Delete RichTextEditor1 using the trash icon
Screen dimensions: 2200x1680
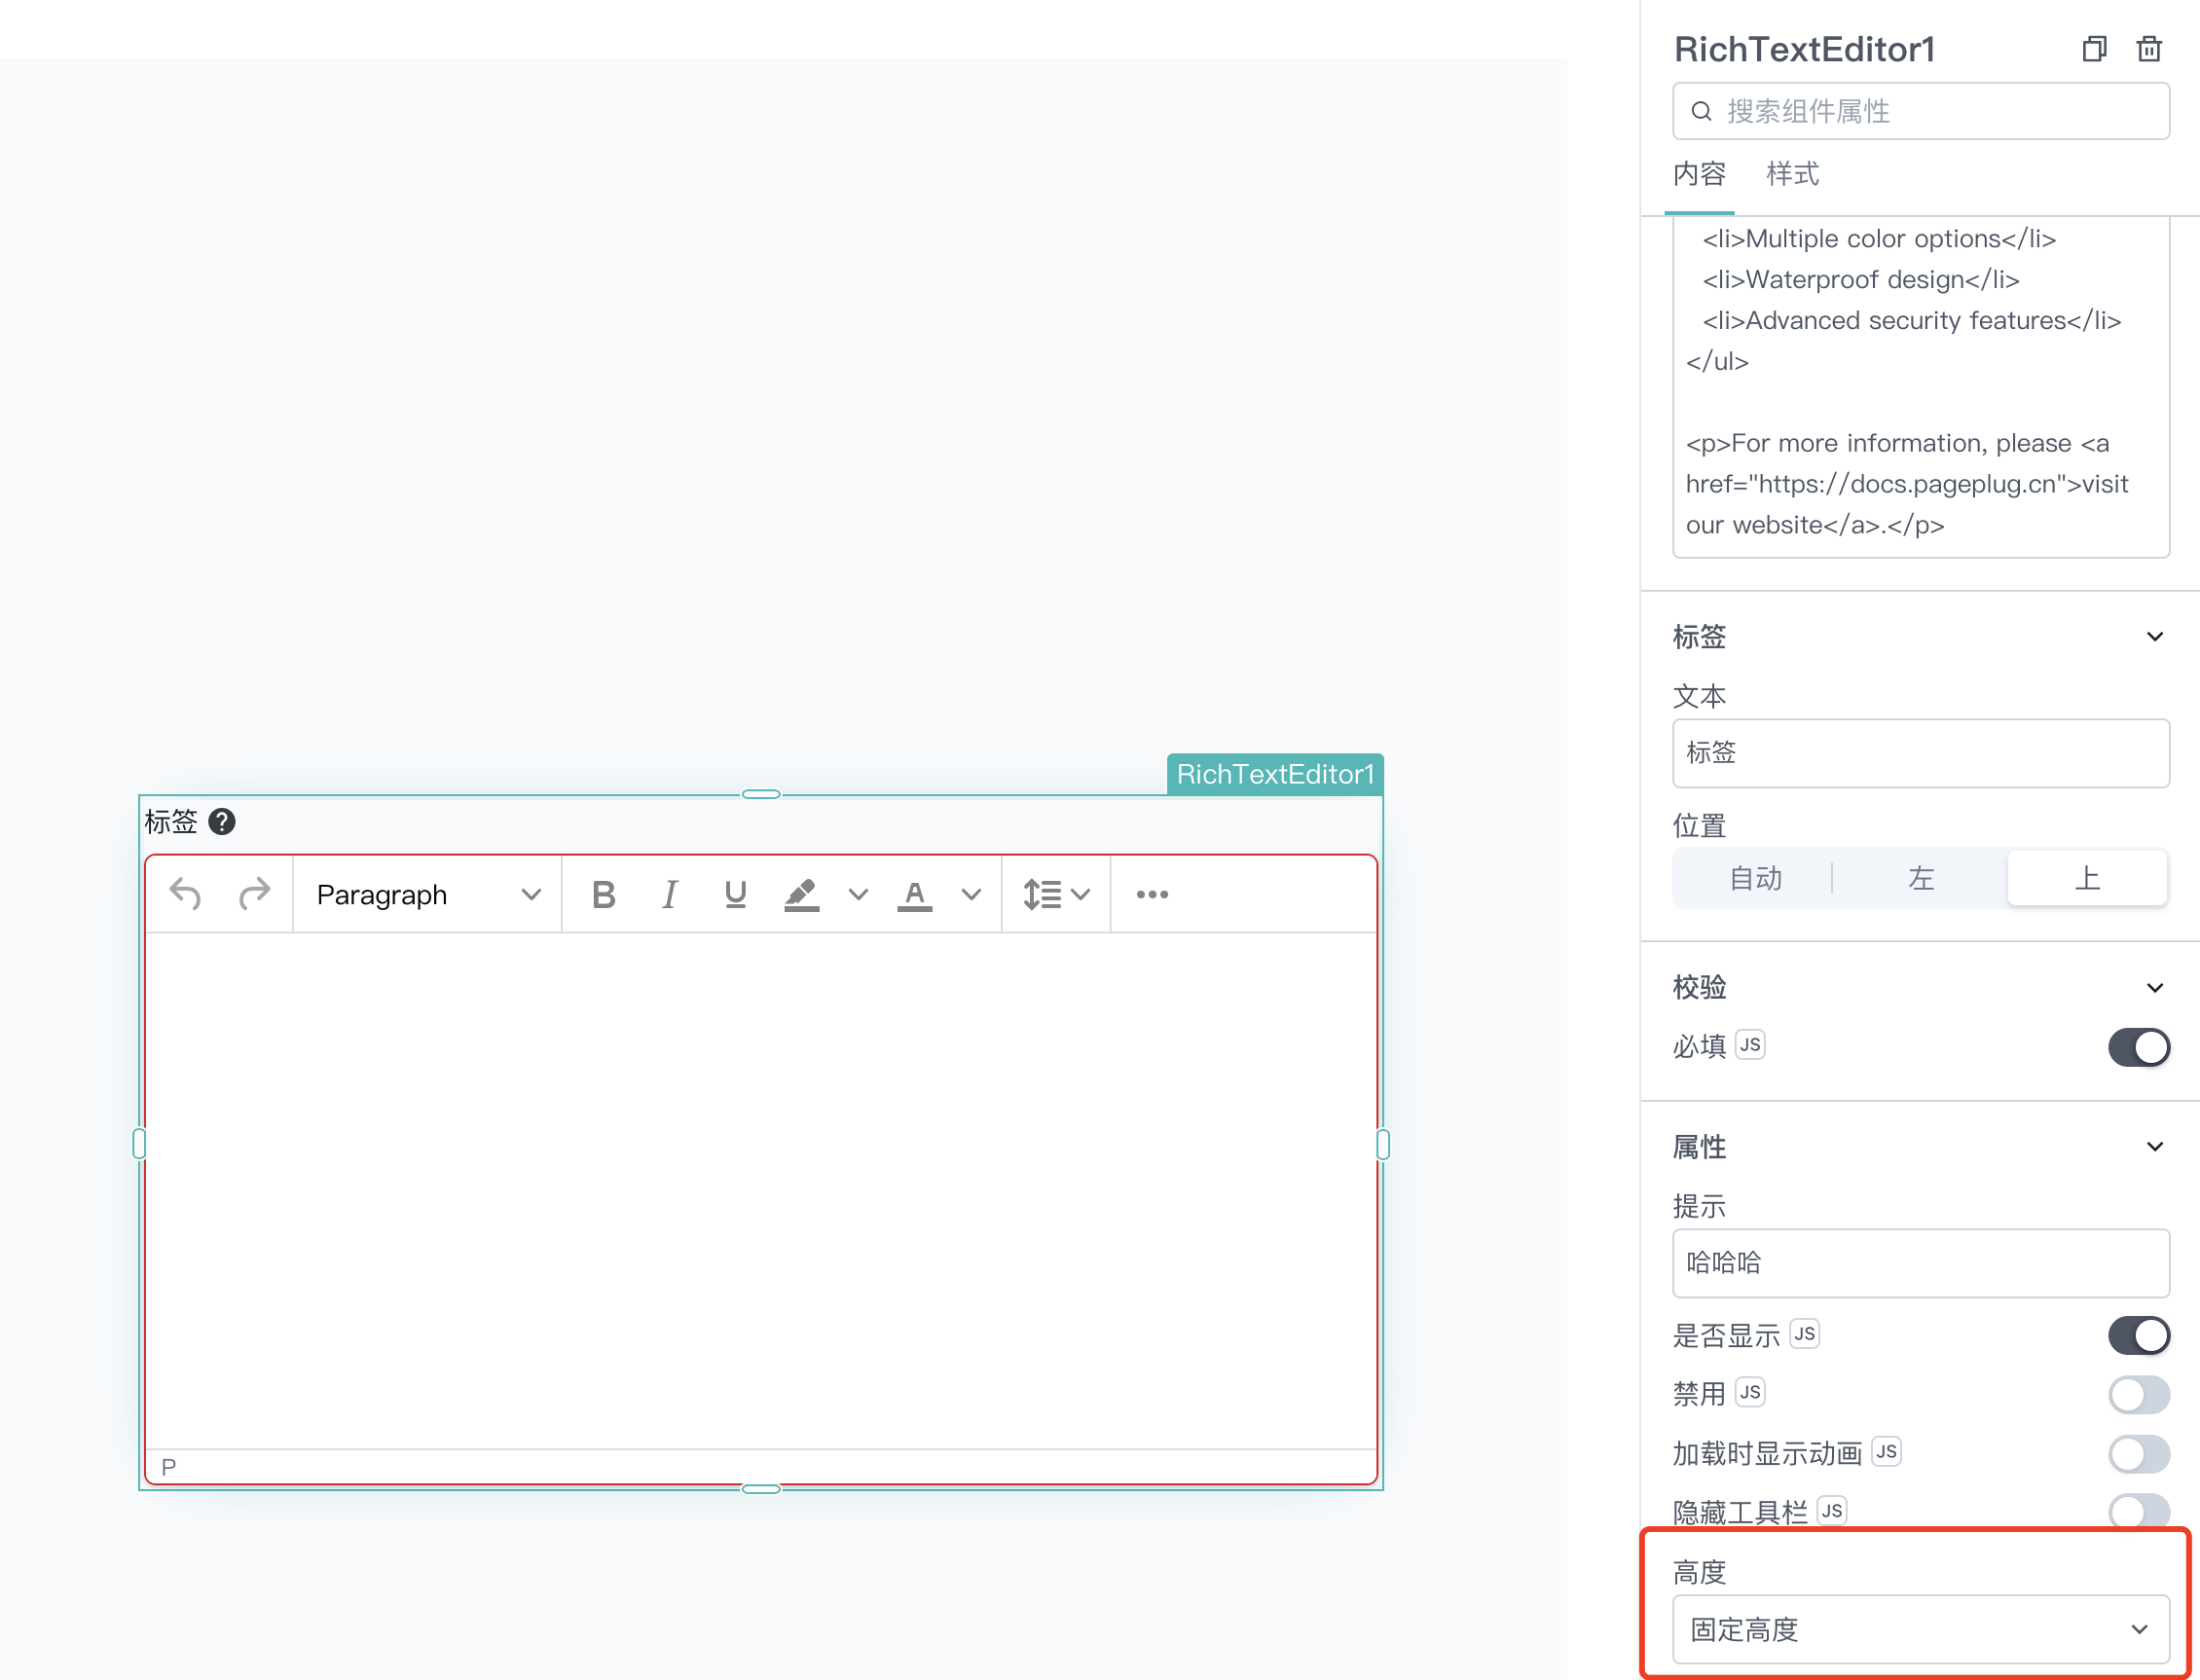(2149, 49)
